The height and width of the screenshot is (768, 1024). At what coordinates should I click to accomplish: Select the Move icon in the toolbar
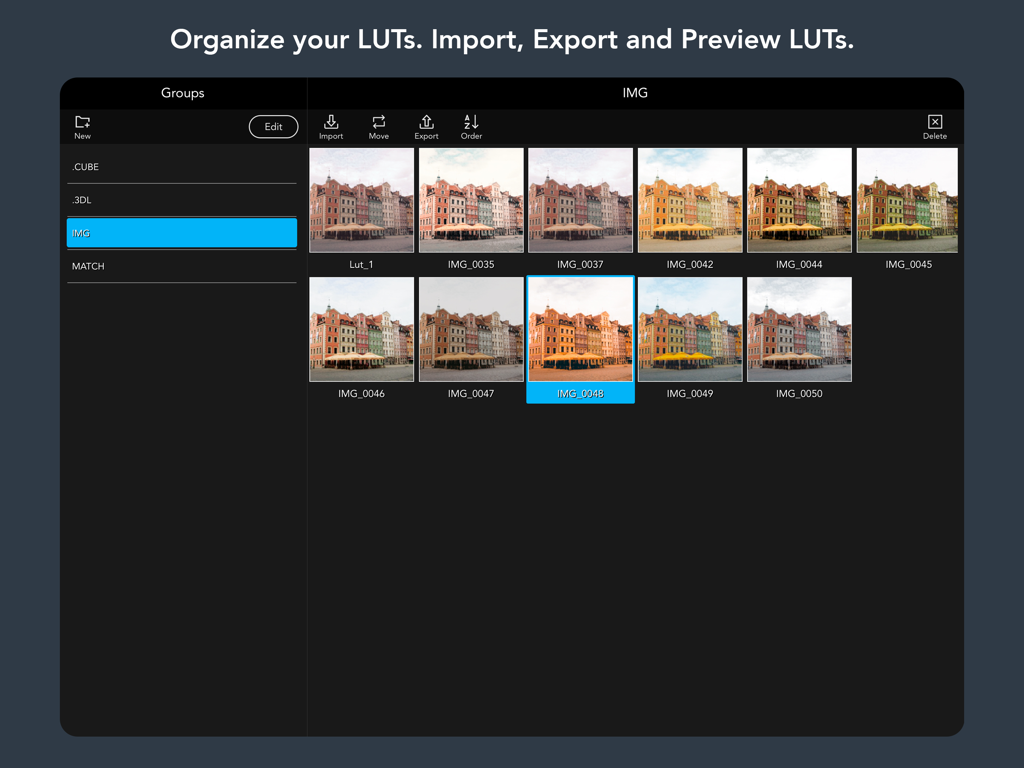pos(378,126)
